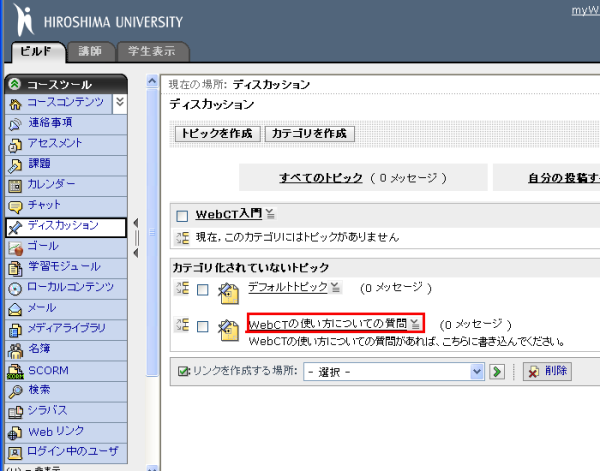The height and width of the screenshot is (471, 600).
Task: Click the myWebCT link at top right
Action: point(585,10)
